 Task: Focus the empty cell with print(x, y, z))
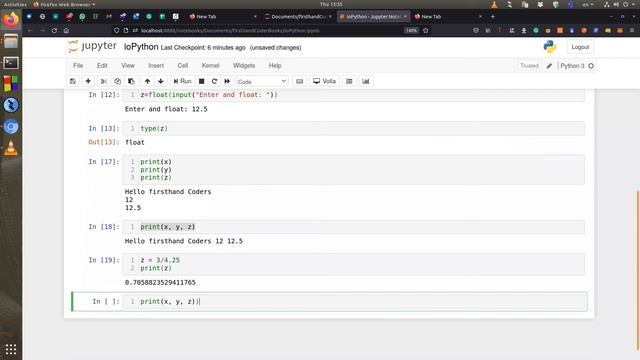click(353, 302)
